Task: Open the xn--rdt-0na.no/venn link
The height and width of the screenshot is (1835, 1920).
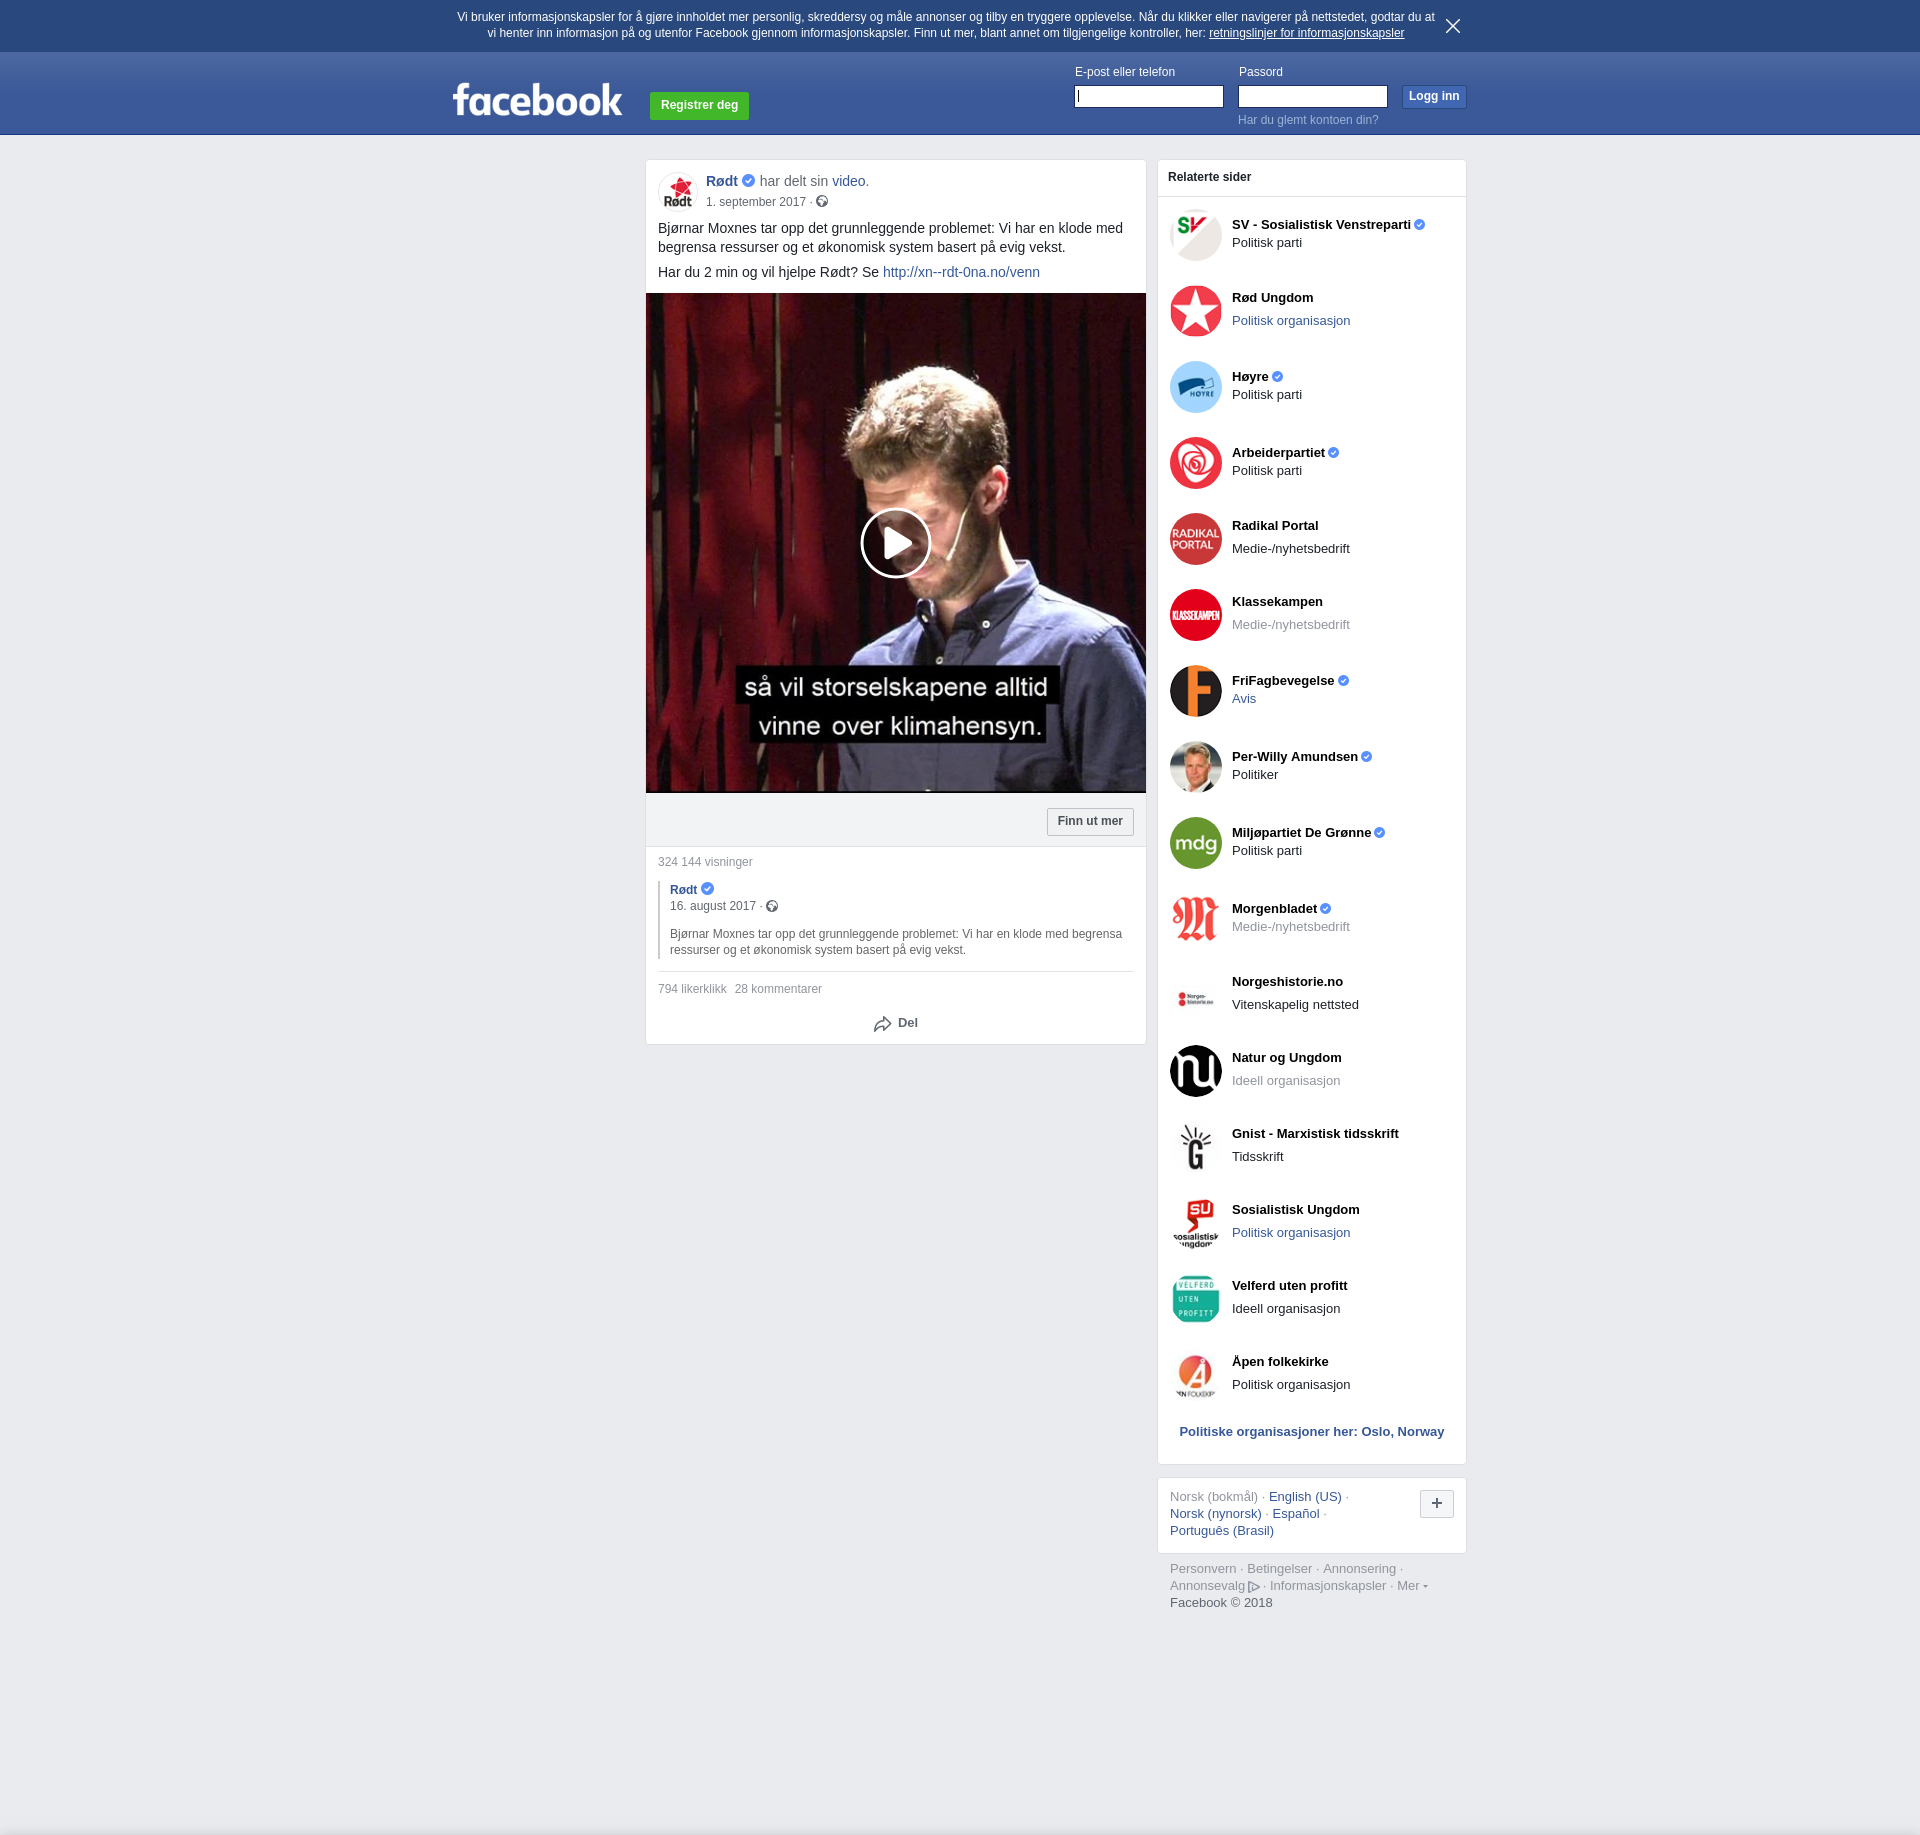Action: pos(961,272)
